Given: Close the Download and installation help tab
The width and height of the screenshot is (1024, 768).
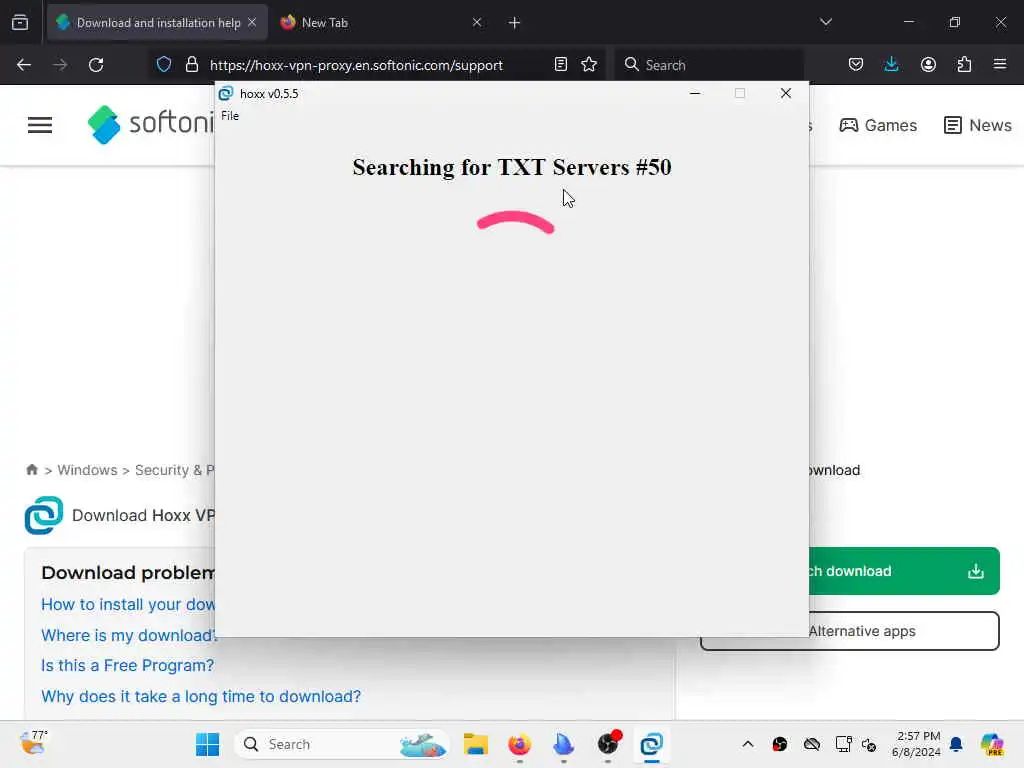Looking at the screenshot, I should pyautogui.click(x=252, y=23).
